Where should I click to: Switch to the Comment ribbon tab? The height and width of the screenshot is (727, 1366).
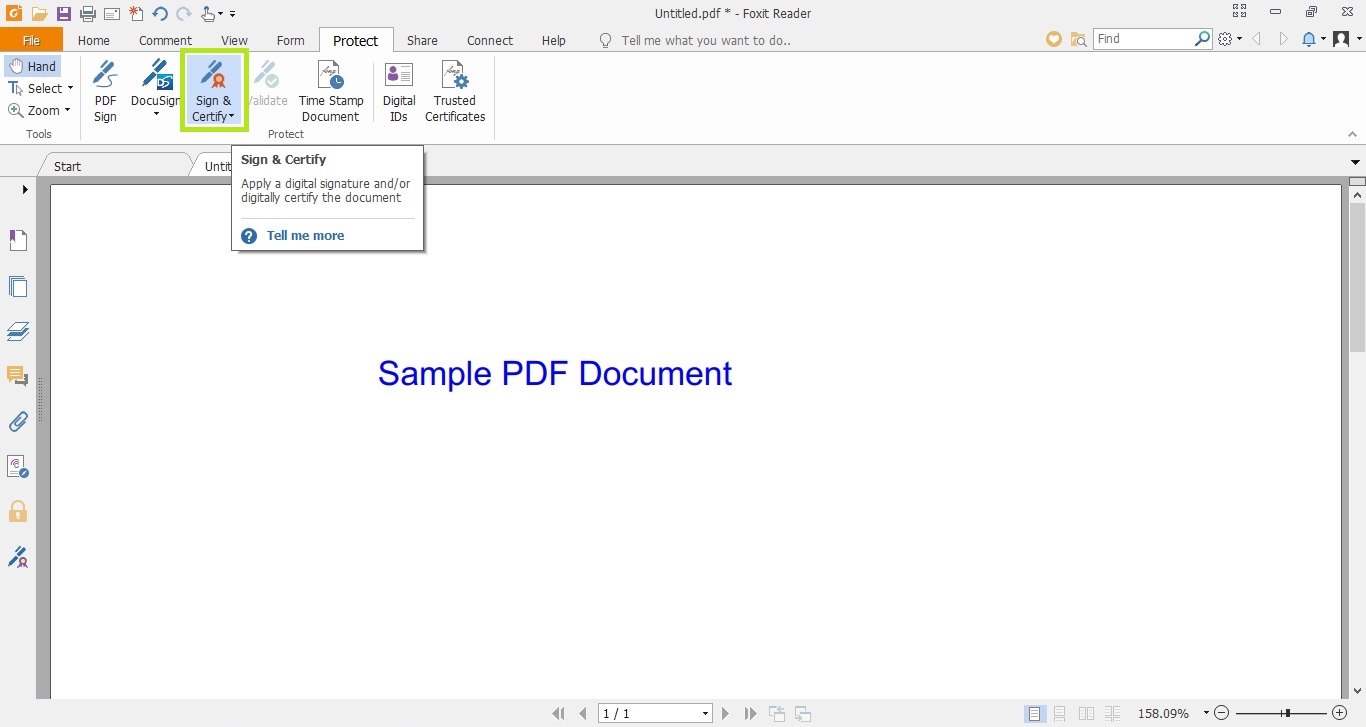pos(165,41)
